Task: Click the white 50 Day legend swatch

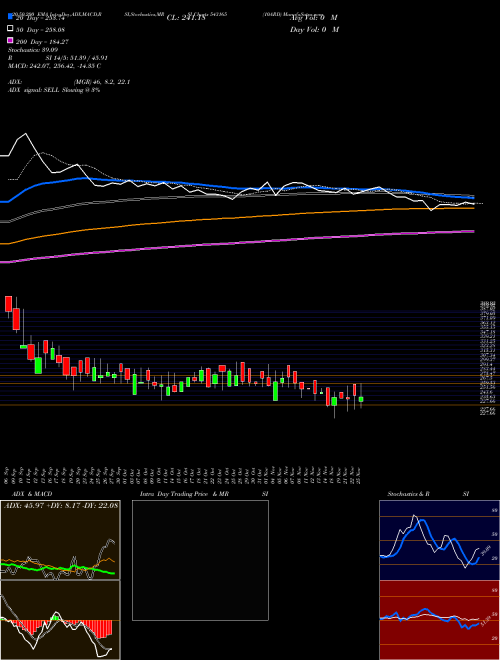Action: pyautogui.click(x=11, y=29)
